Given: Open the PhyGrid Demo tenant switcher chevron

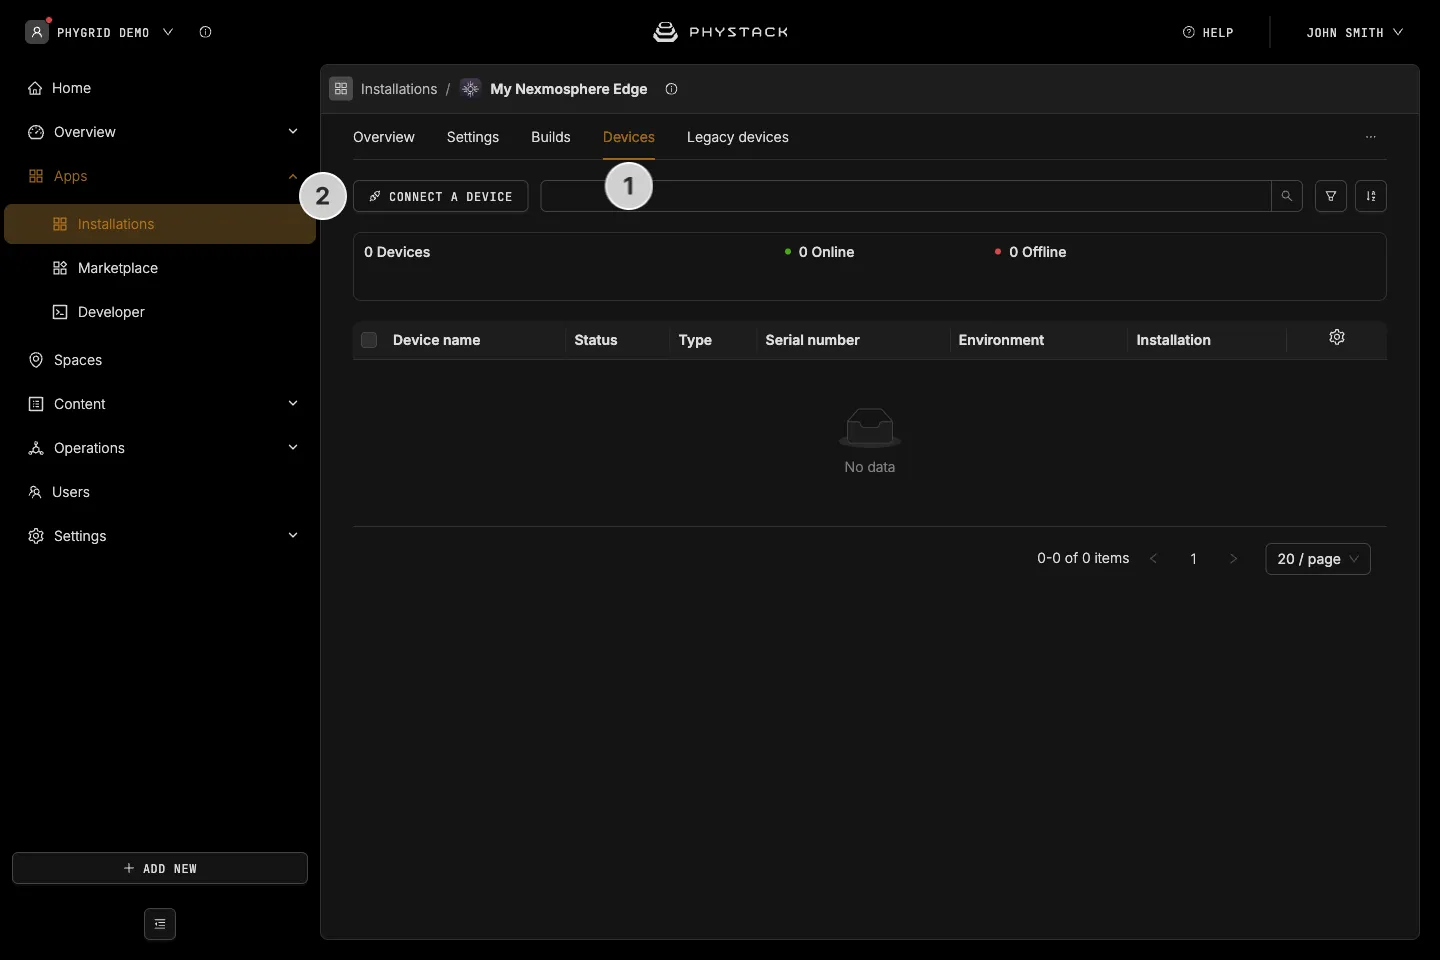Looking at the screenshot, I should click(168, 32).
